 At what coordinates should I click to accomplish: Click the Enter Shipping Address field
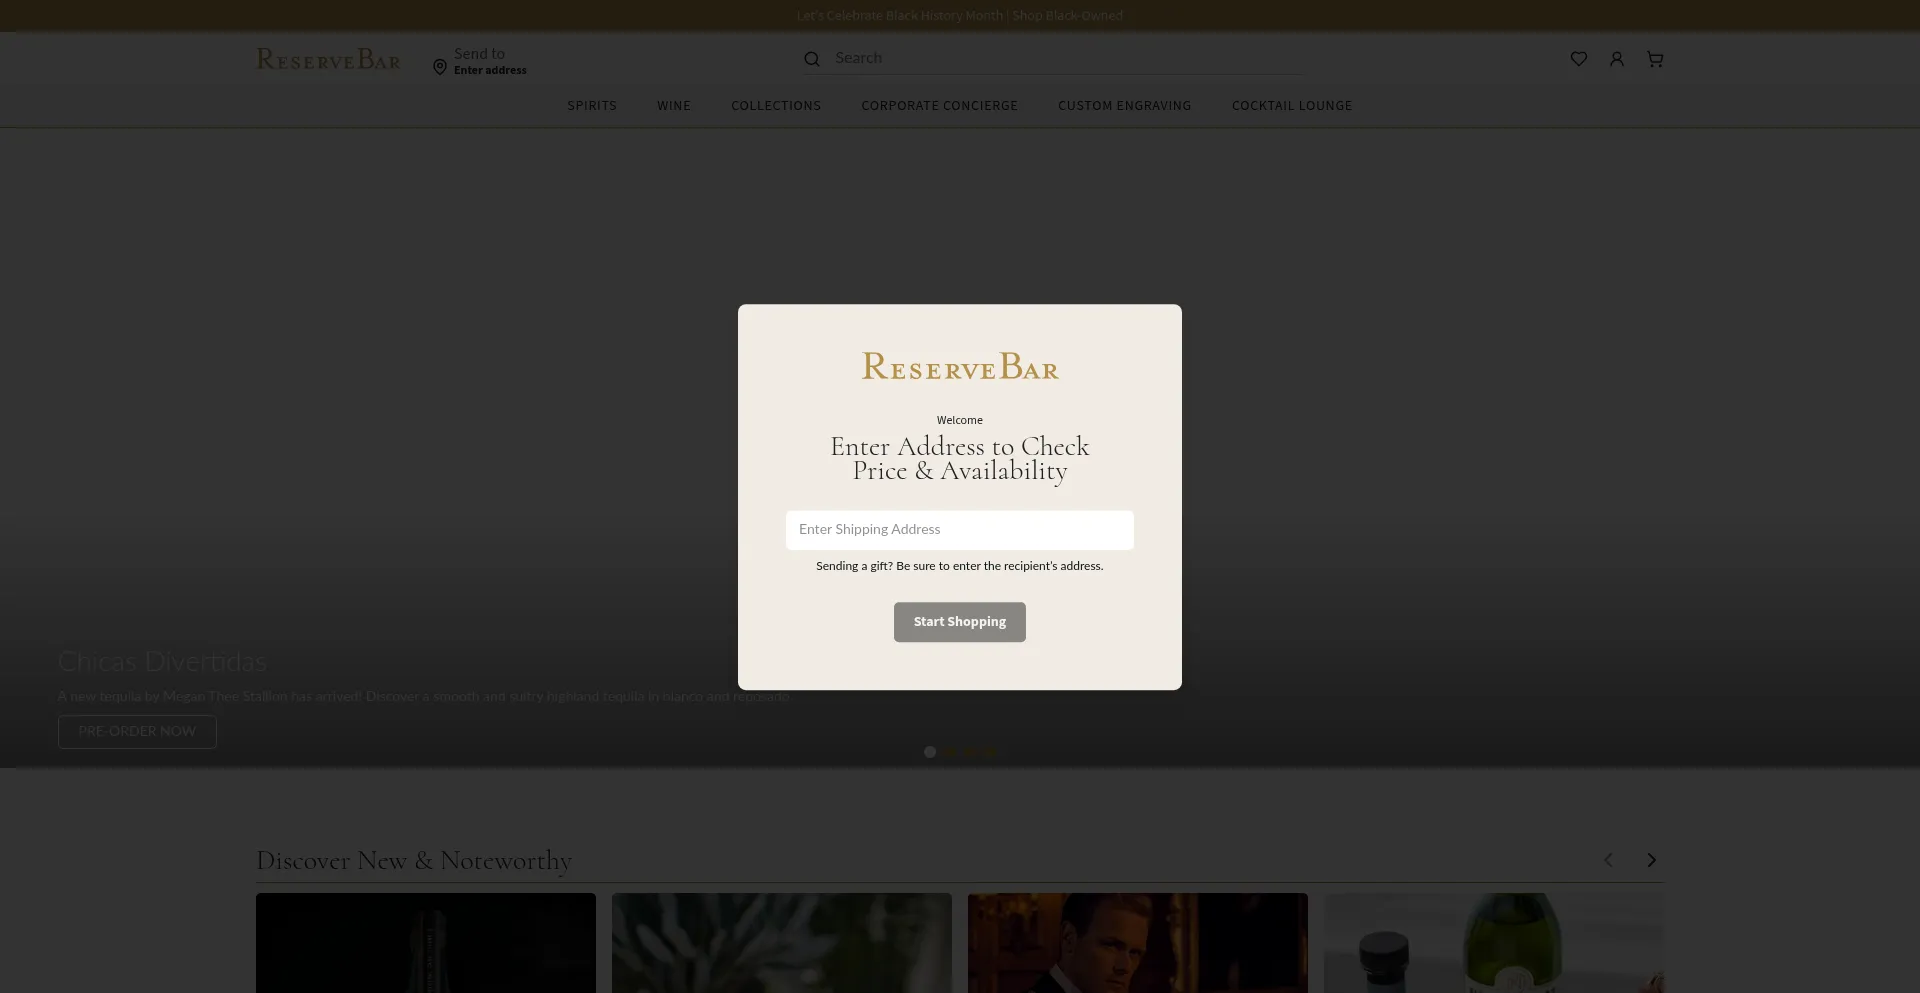tap(959, 530)
